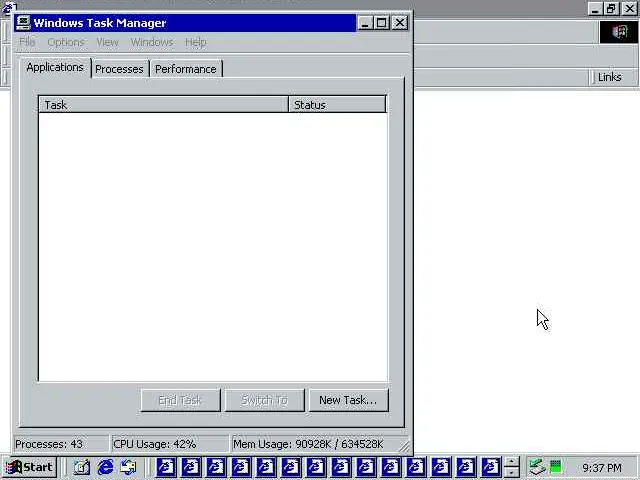Viewport: 640px width, 480px height.
Task: Open the Start menu
Action: pos(29,467)
